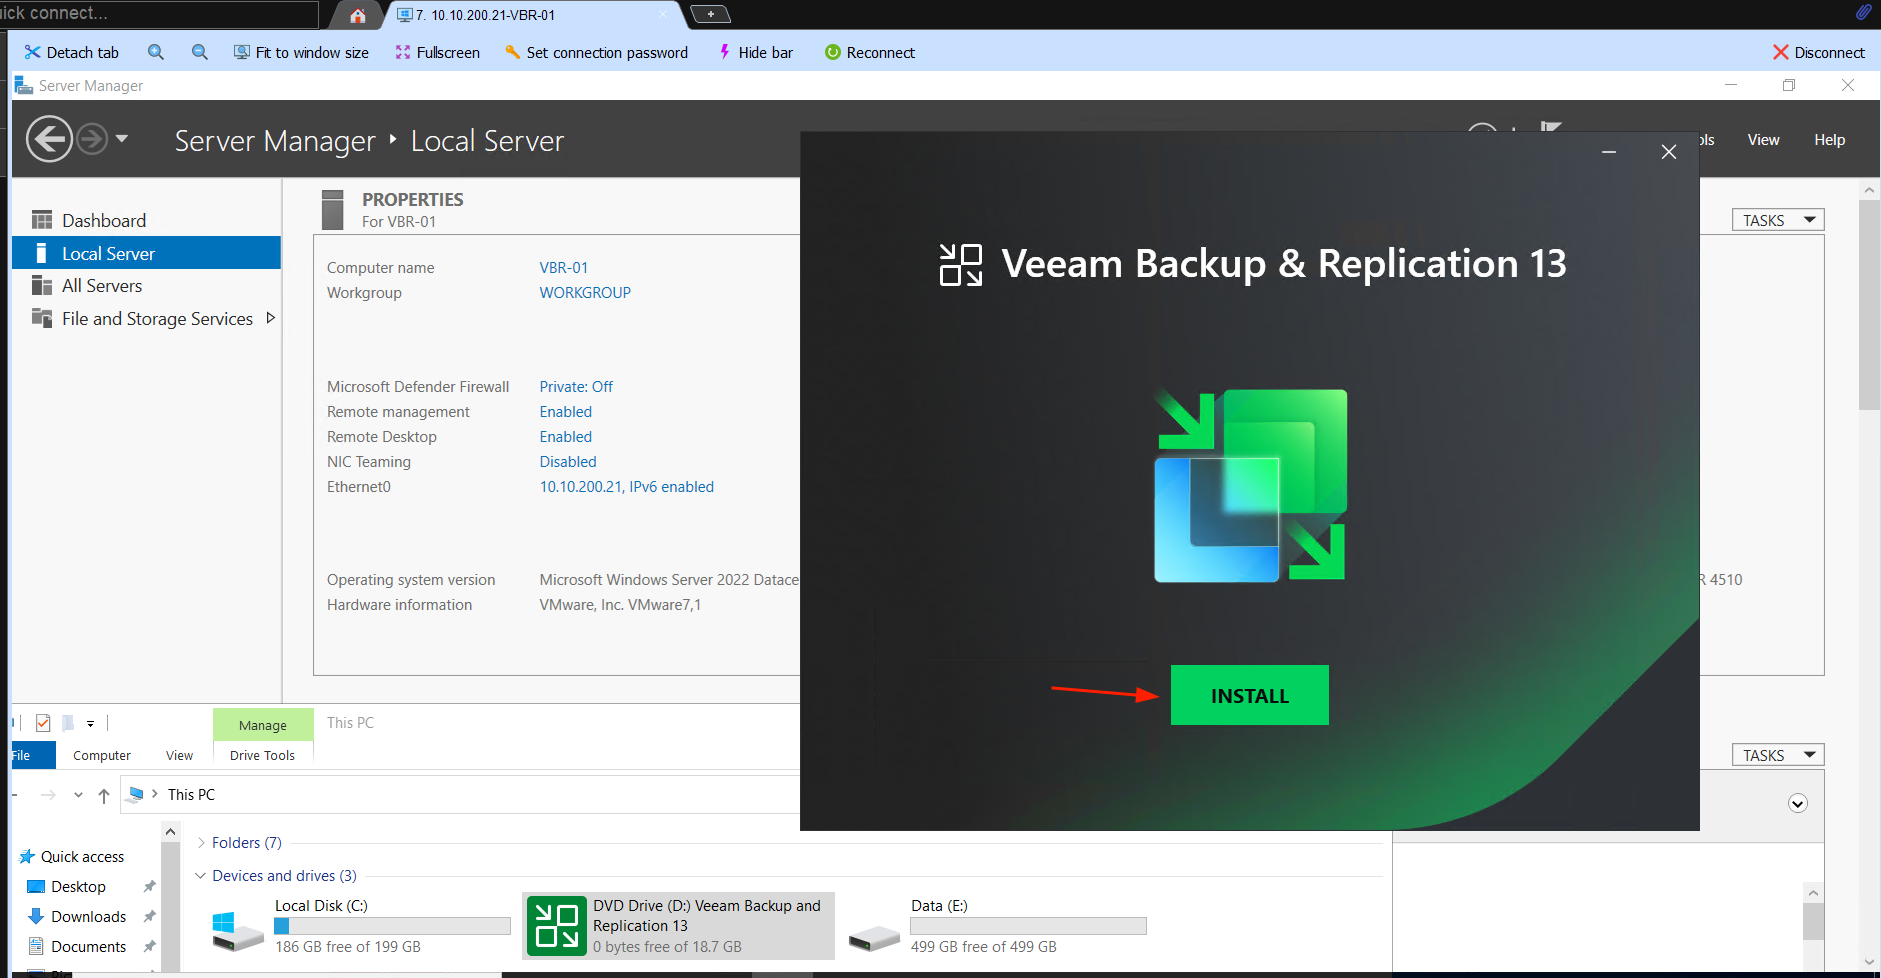Close the Veeam Backup & Replication installer
The width and height of the screenshot is (1881, 978).
(x=1669, y=152)
